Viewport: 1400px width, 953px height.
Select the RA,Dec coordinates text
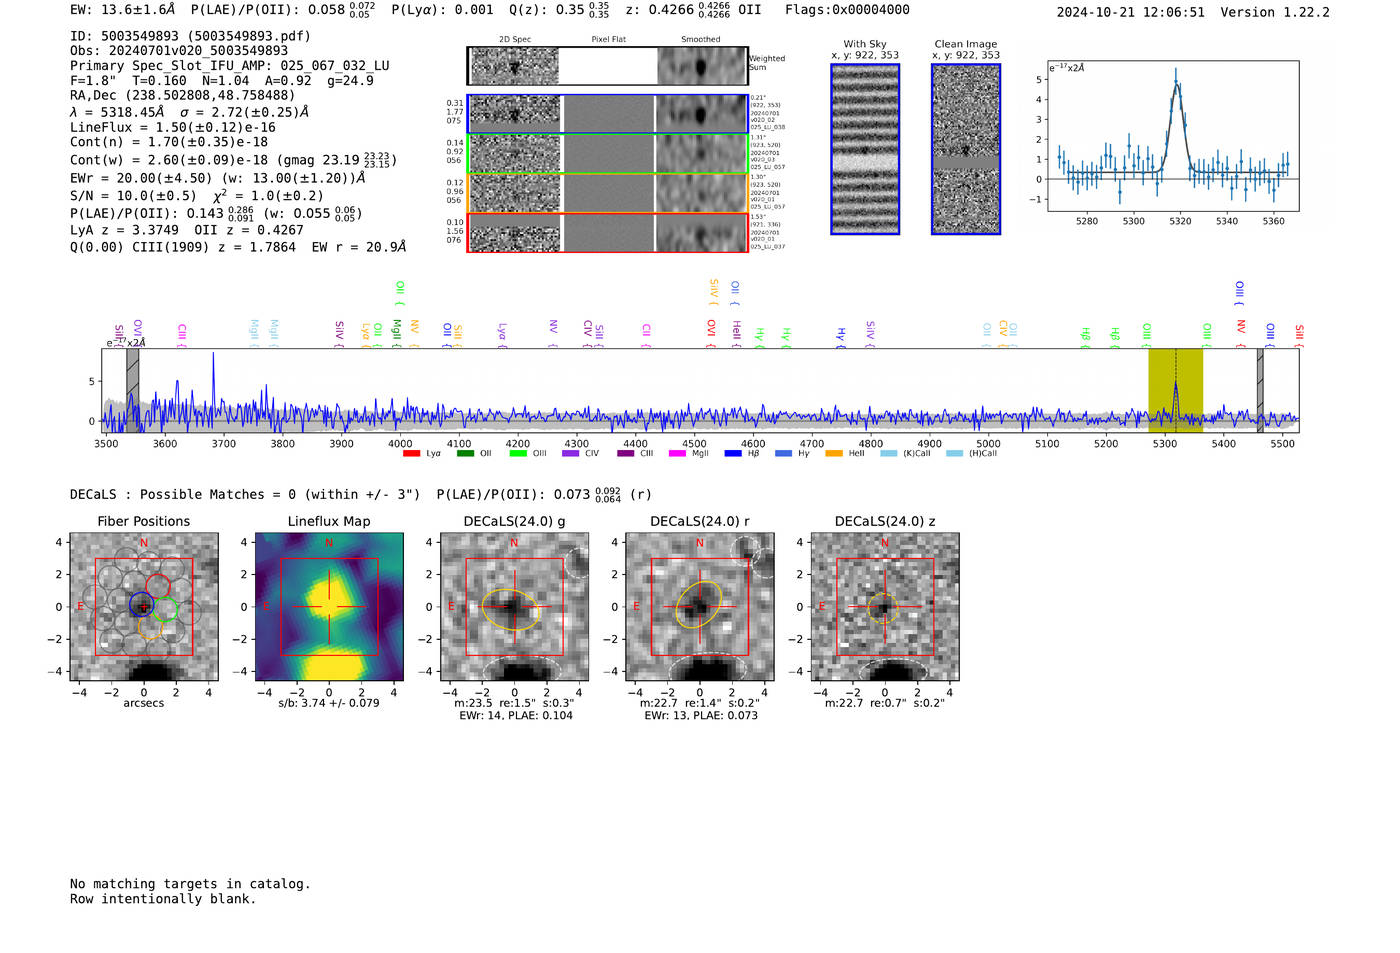[183, 96]
